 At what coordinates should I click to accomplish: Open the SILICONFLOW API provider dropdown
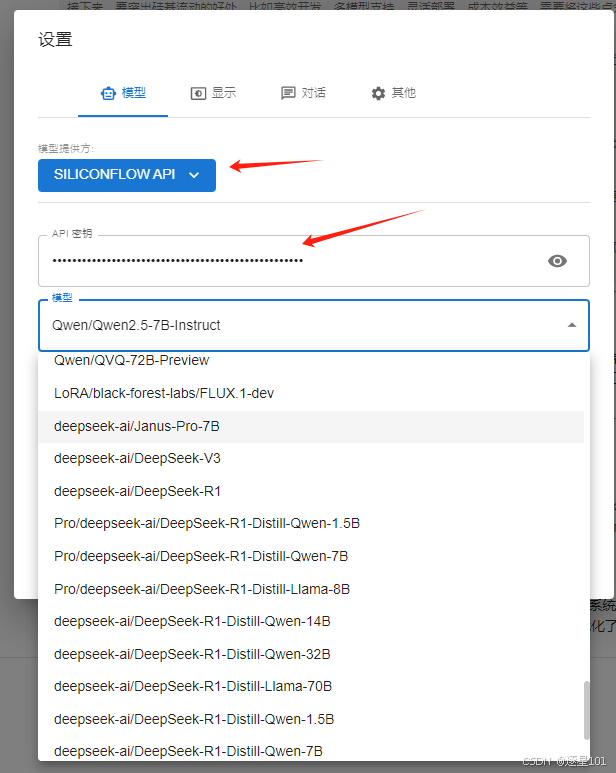click(x=127, y=175)
